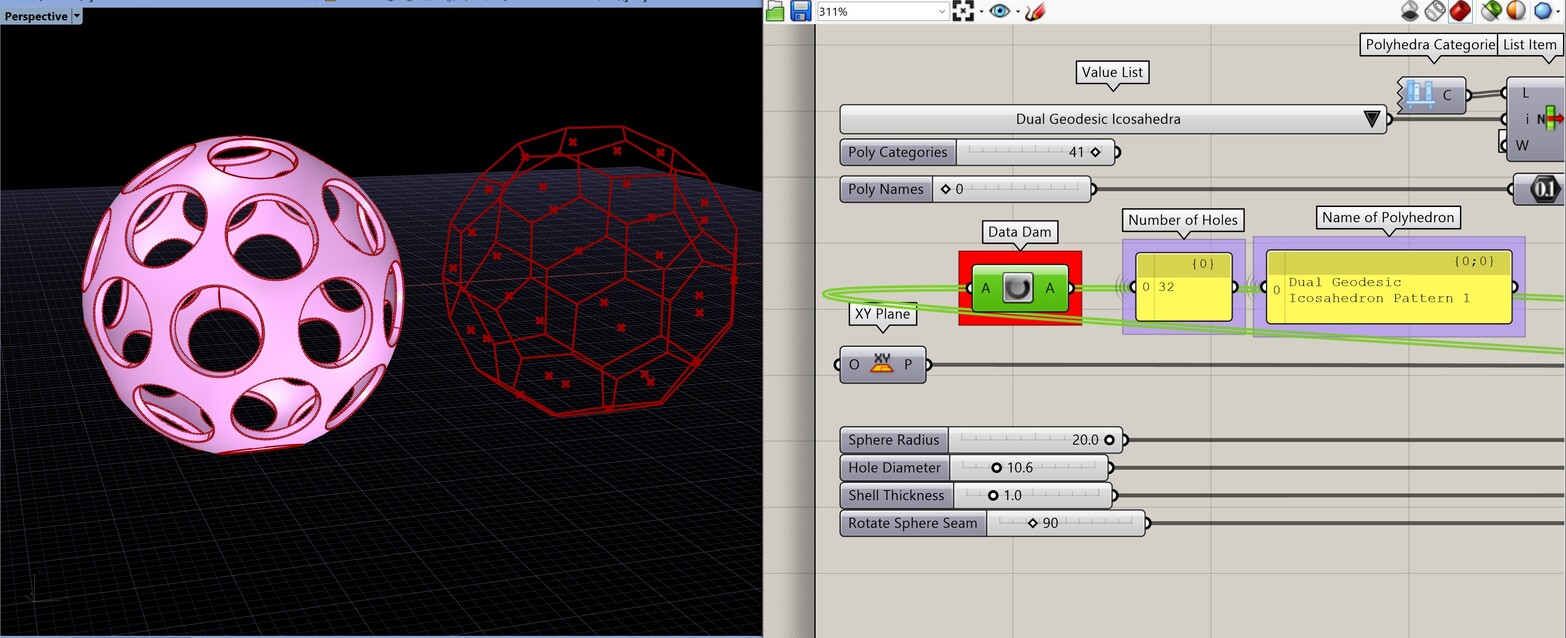Enable shaded preview with red cylinder icon
Screen dimensions: 1566x638
pyautogui.click(x=1460, y=11)
